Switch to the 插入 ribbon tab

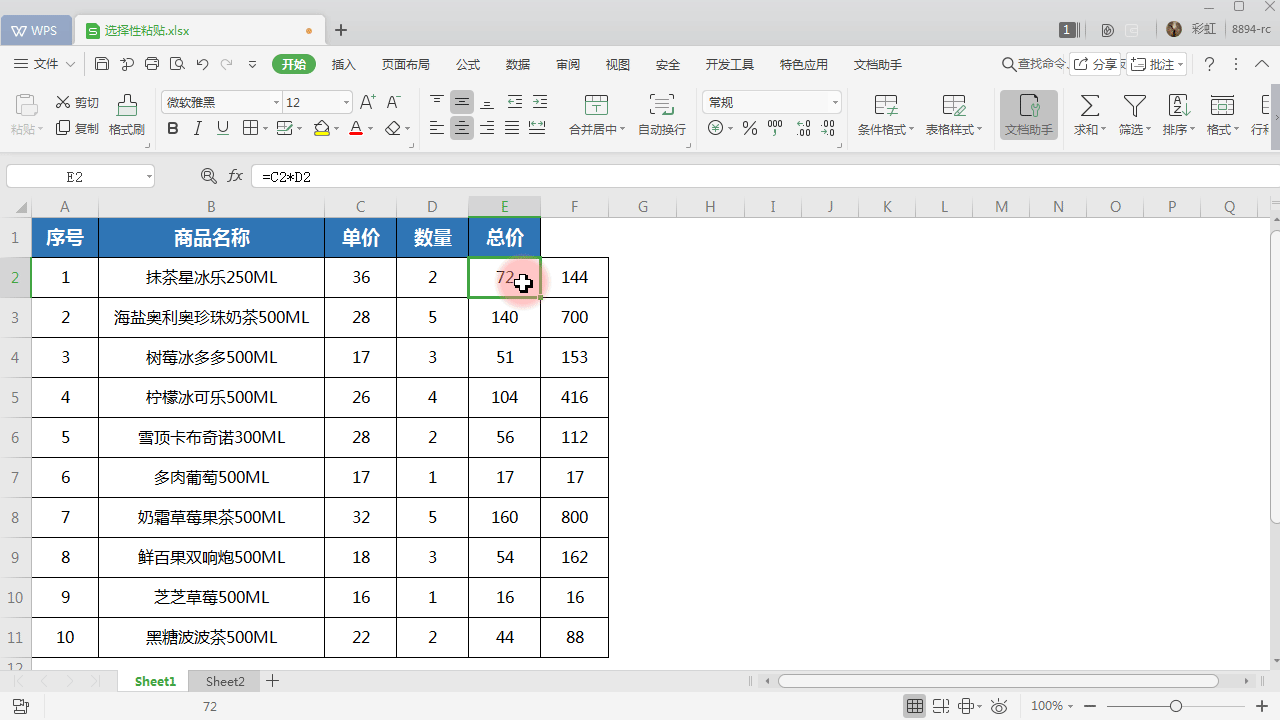tap(344, 64)
